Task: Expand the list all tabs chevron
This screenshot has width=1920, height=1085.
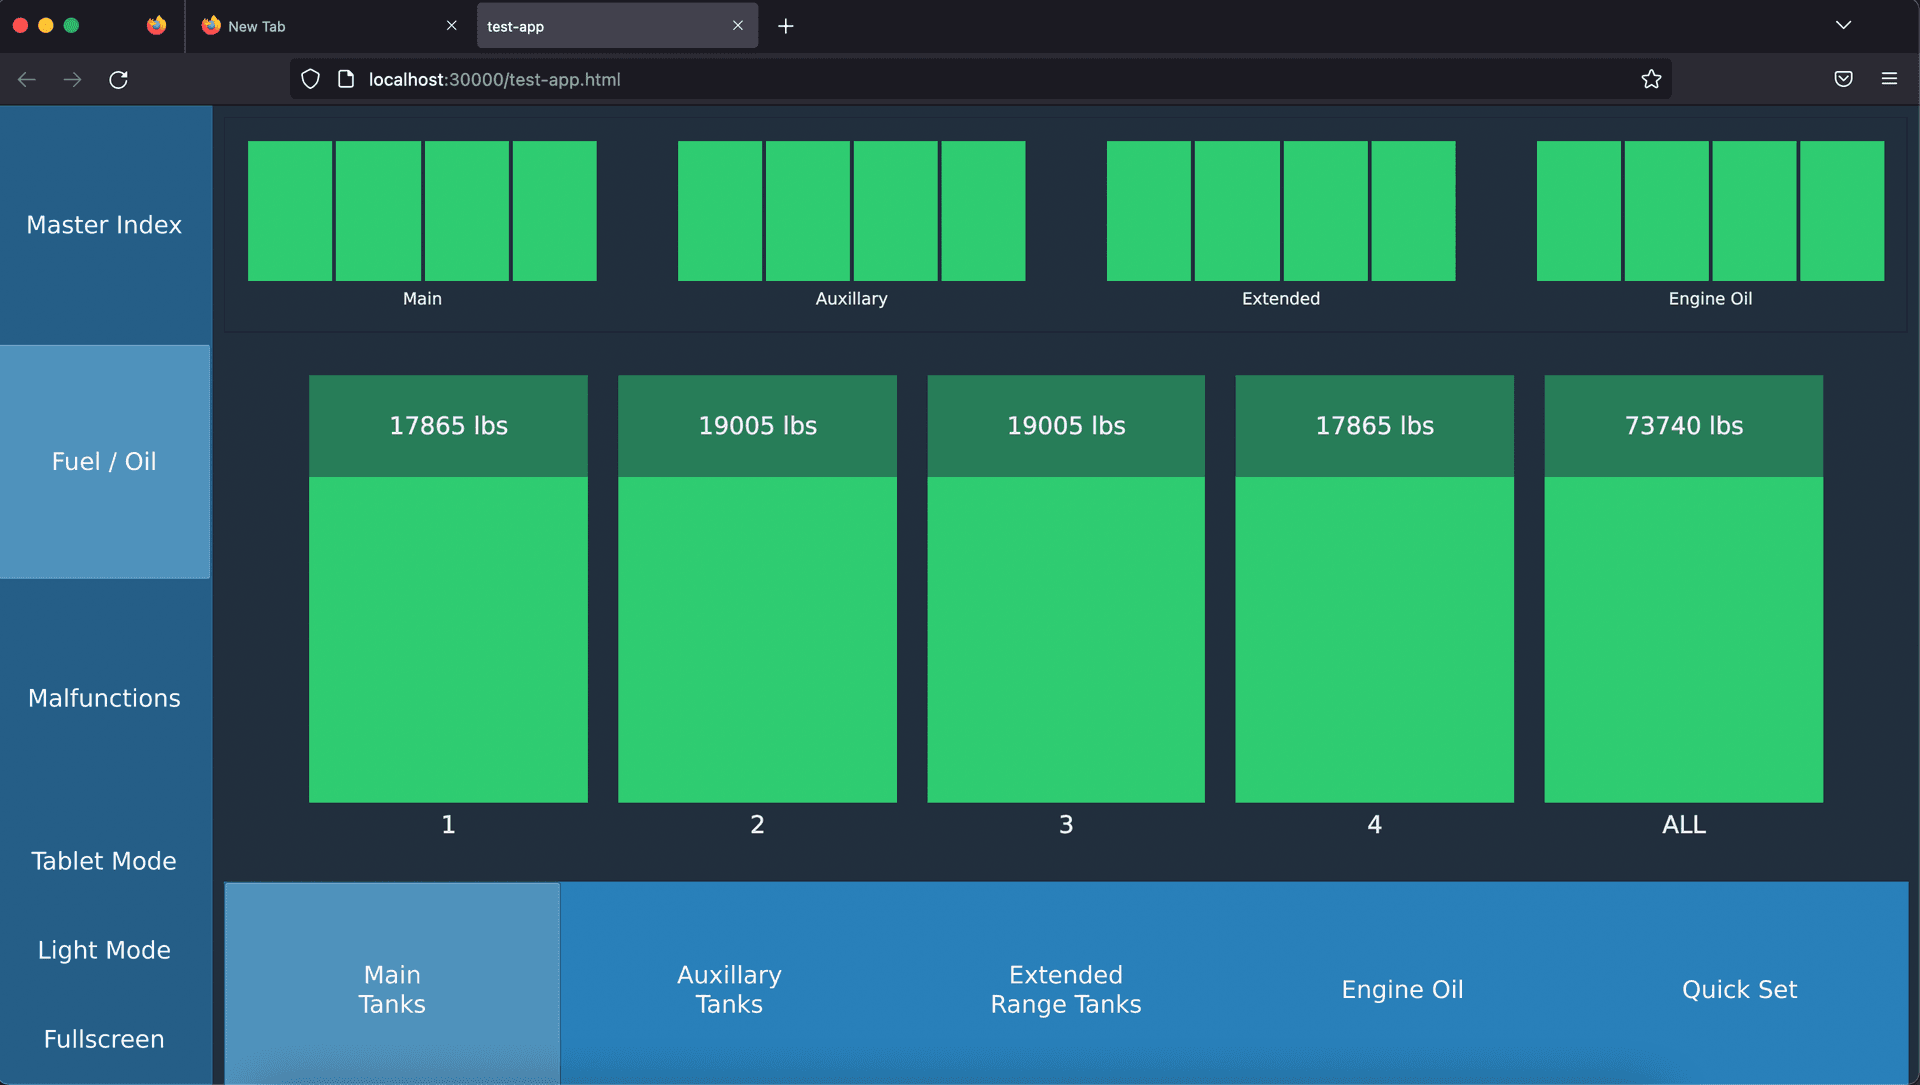Action: coord(1843,25)
